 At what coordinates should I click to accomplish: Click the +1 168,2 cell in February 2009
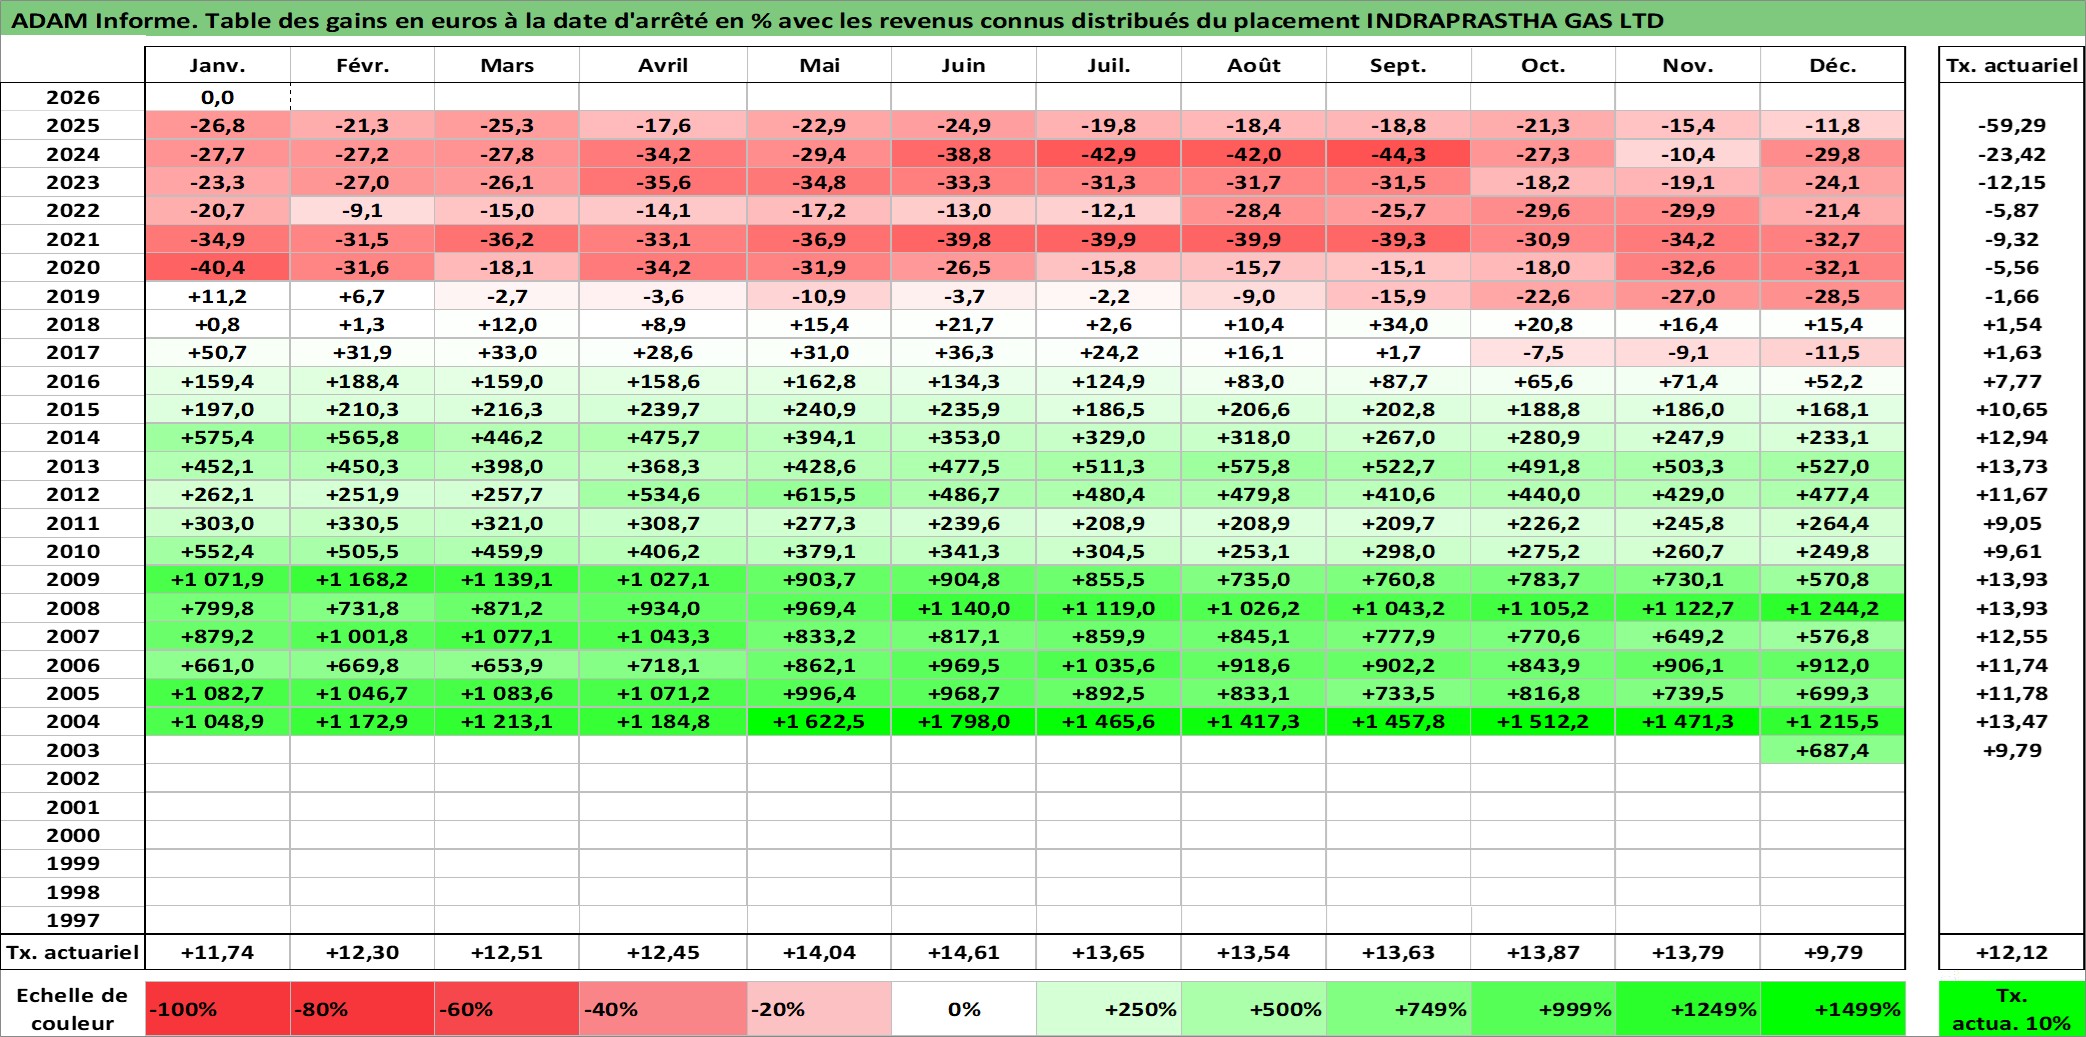coord(362,579)
